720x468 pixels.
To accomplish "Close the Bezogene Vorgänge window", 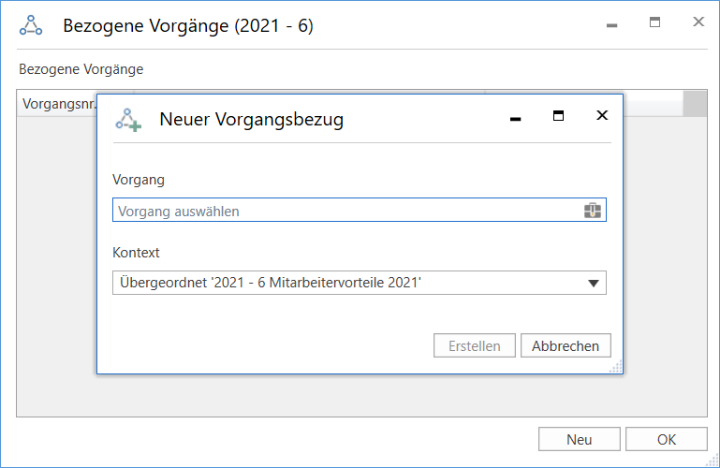I will click(698, 23).
